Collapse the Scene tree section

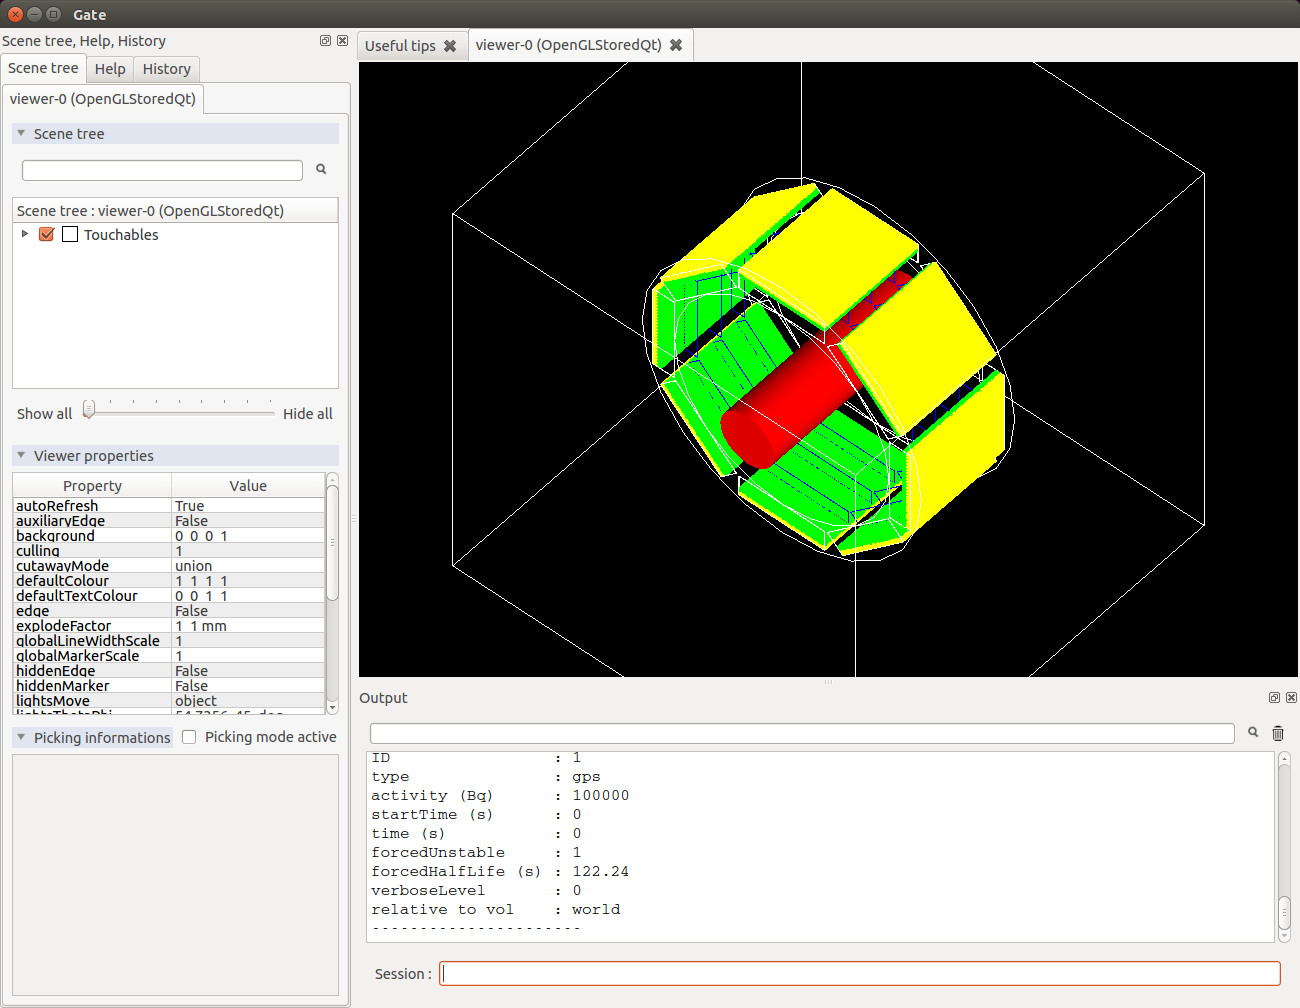point(21,133)
